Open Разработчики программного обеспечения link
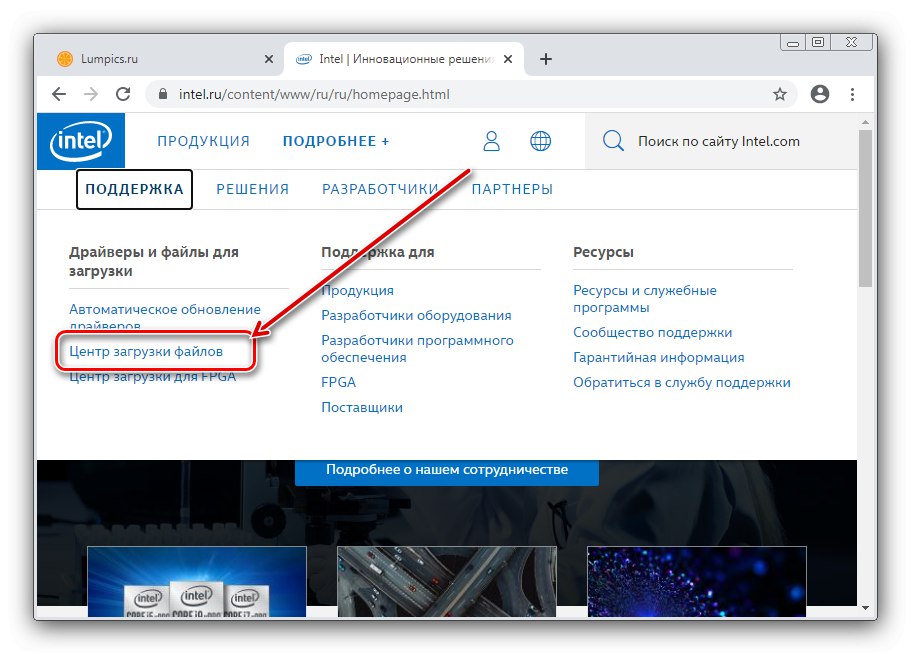Viewport: 911px width, 654px height. click(417, 348)
